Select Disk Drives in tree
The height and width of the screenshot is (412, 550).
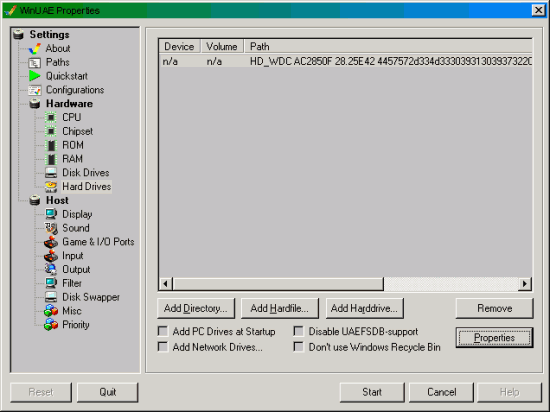click(86, 173)
